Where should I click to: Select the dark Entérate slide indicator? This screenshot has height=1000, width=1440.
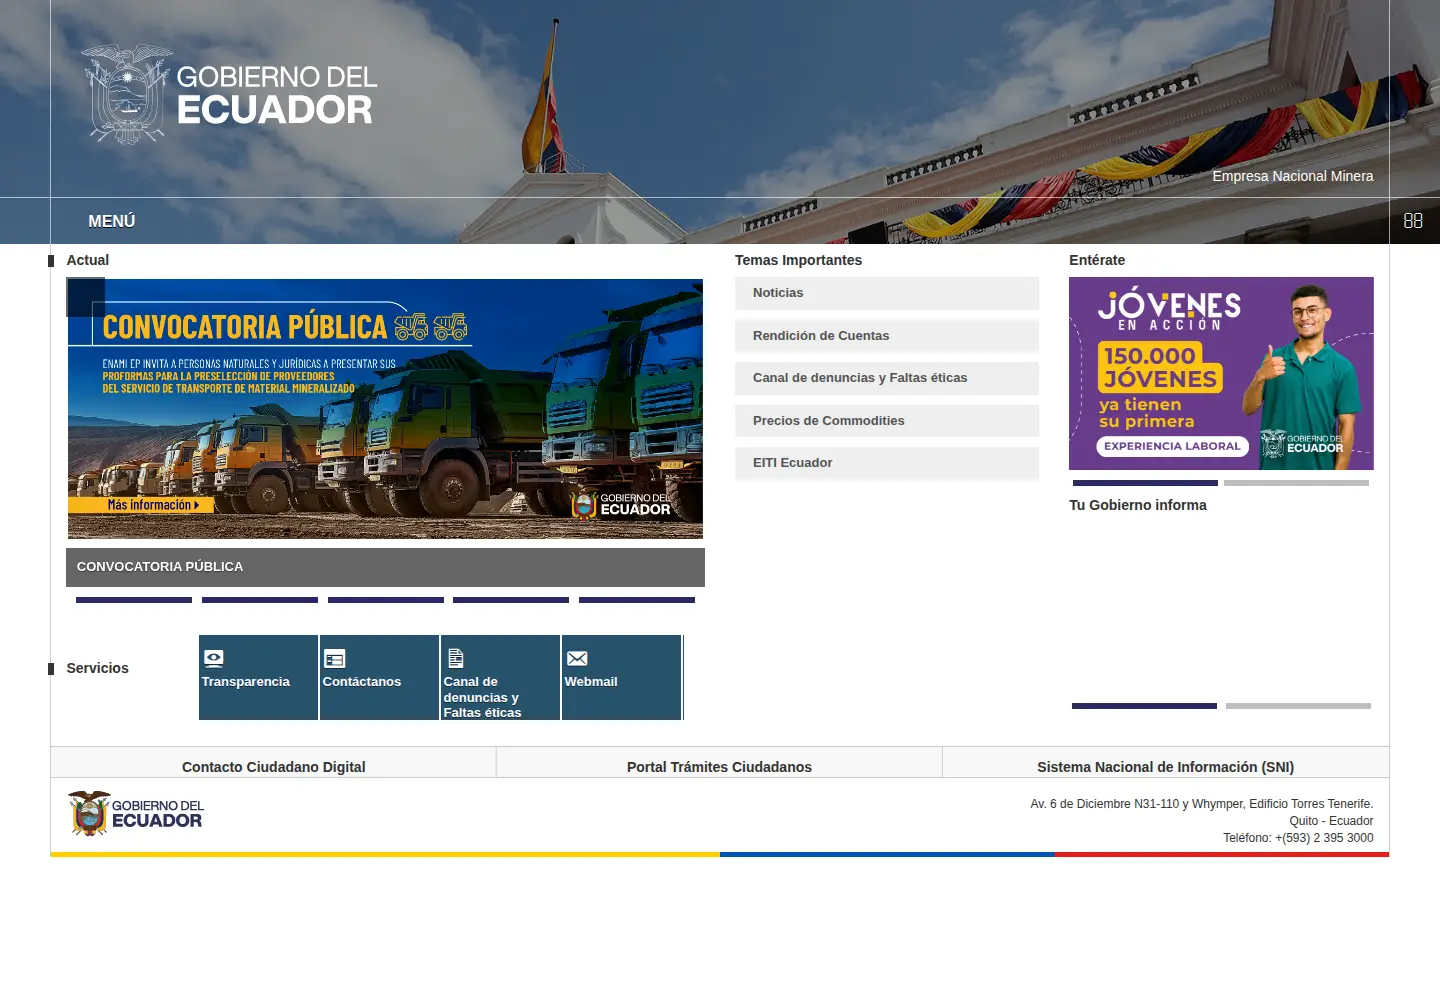tap(1145, 483)
